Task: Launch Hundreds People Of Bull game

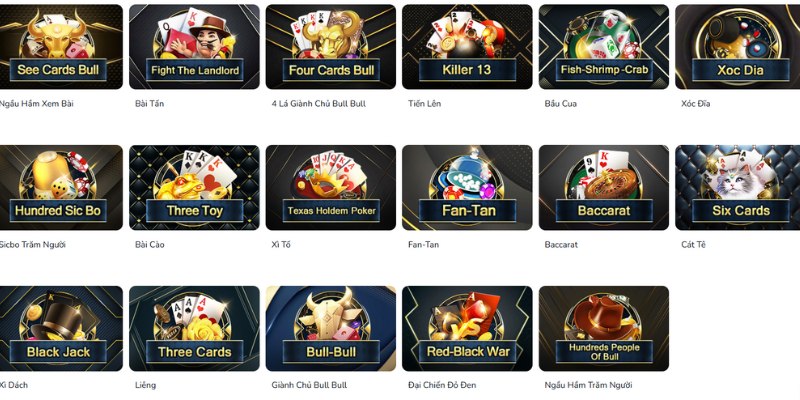Action: [x=604, y=329]
